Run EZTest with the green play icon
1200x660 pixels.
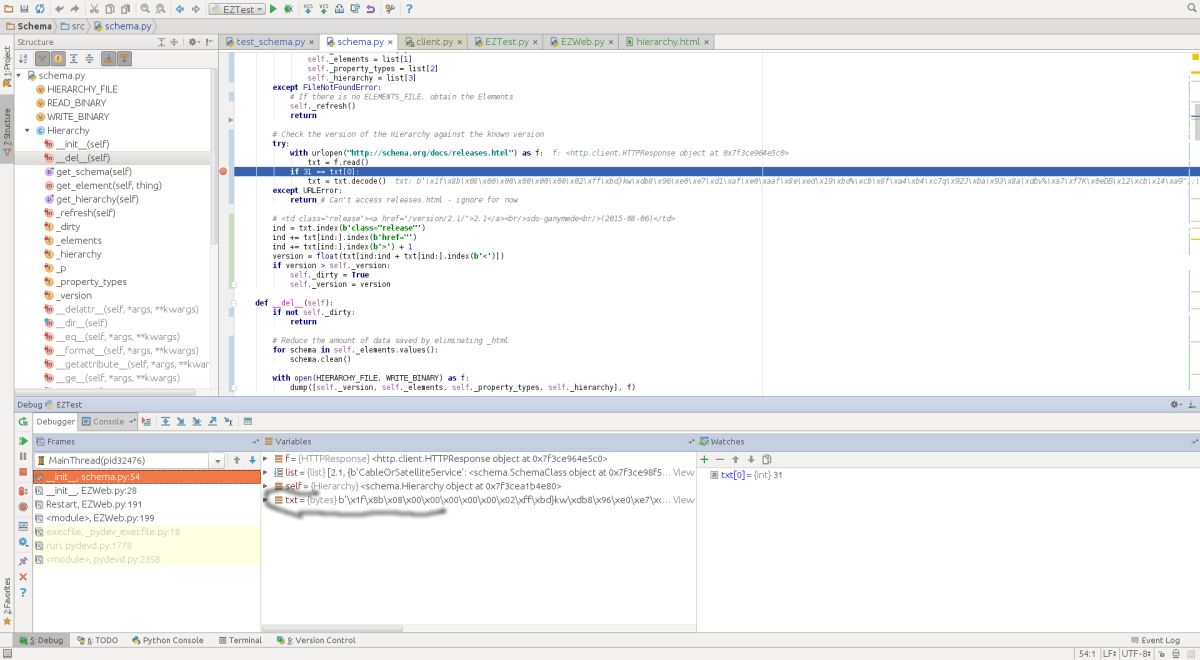pos(273,8)
